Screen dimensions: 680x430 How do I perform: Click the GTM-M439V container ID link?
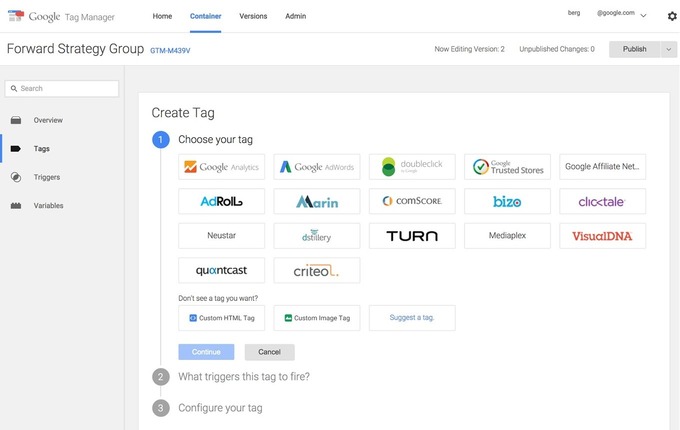pos(170,51)
